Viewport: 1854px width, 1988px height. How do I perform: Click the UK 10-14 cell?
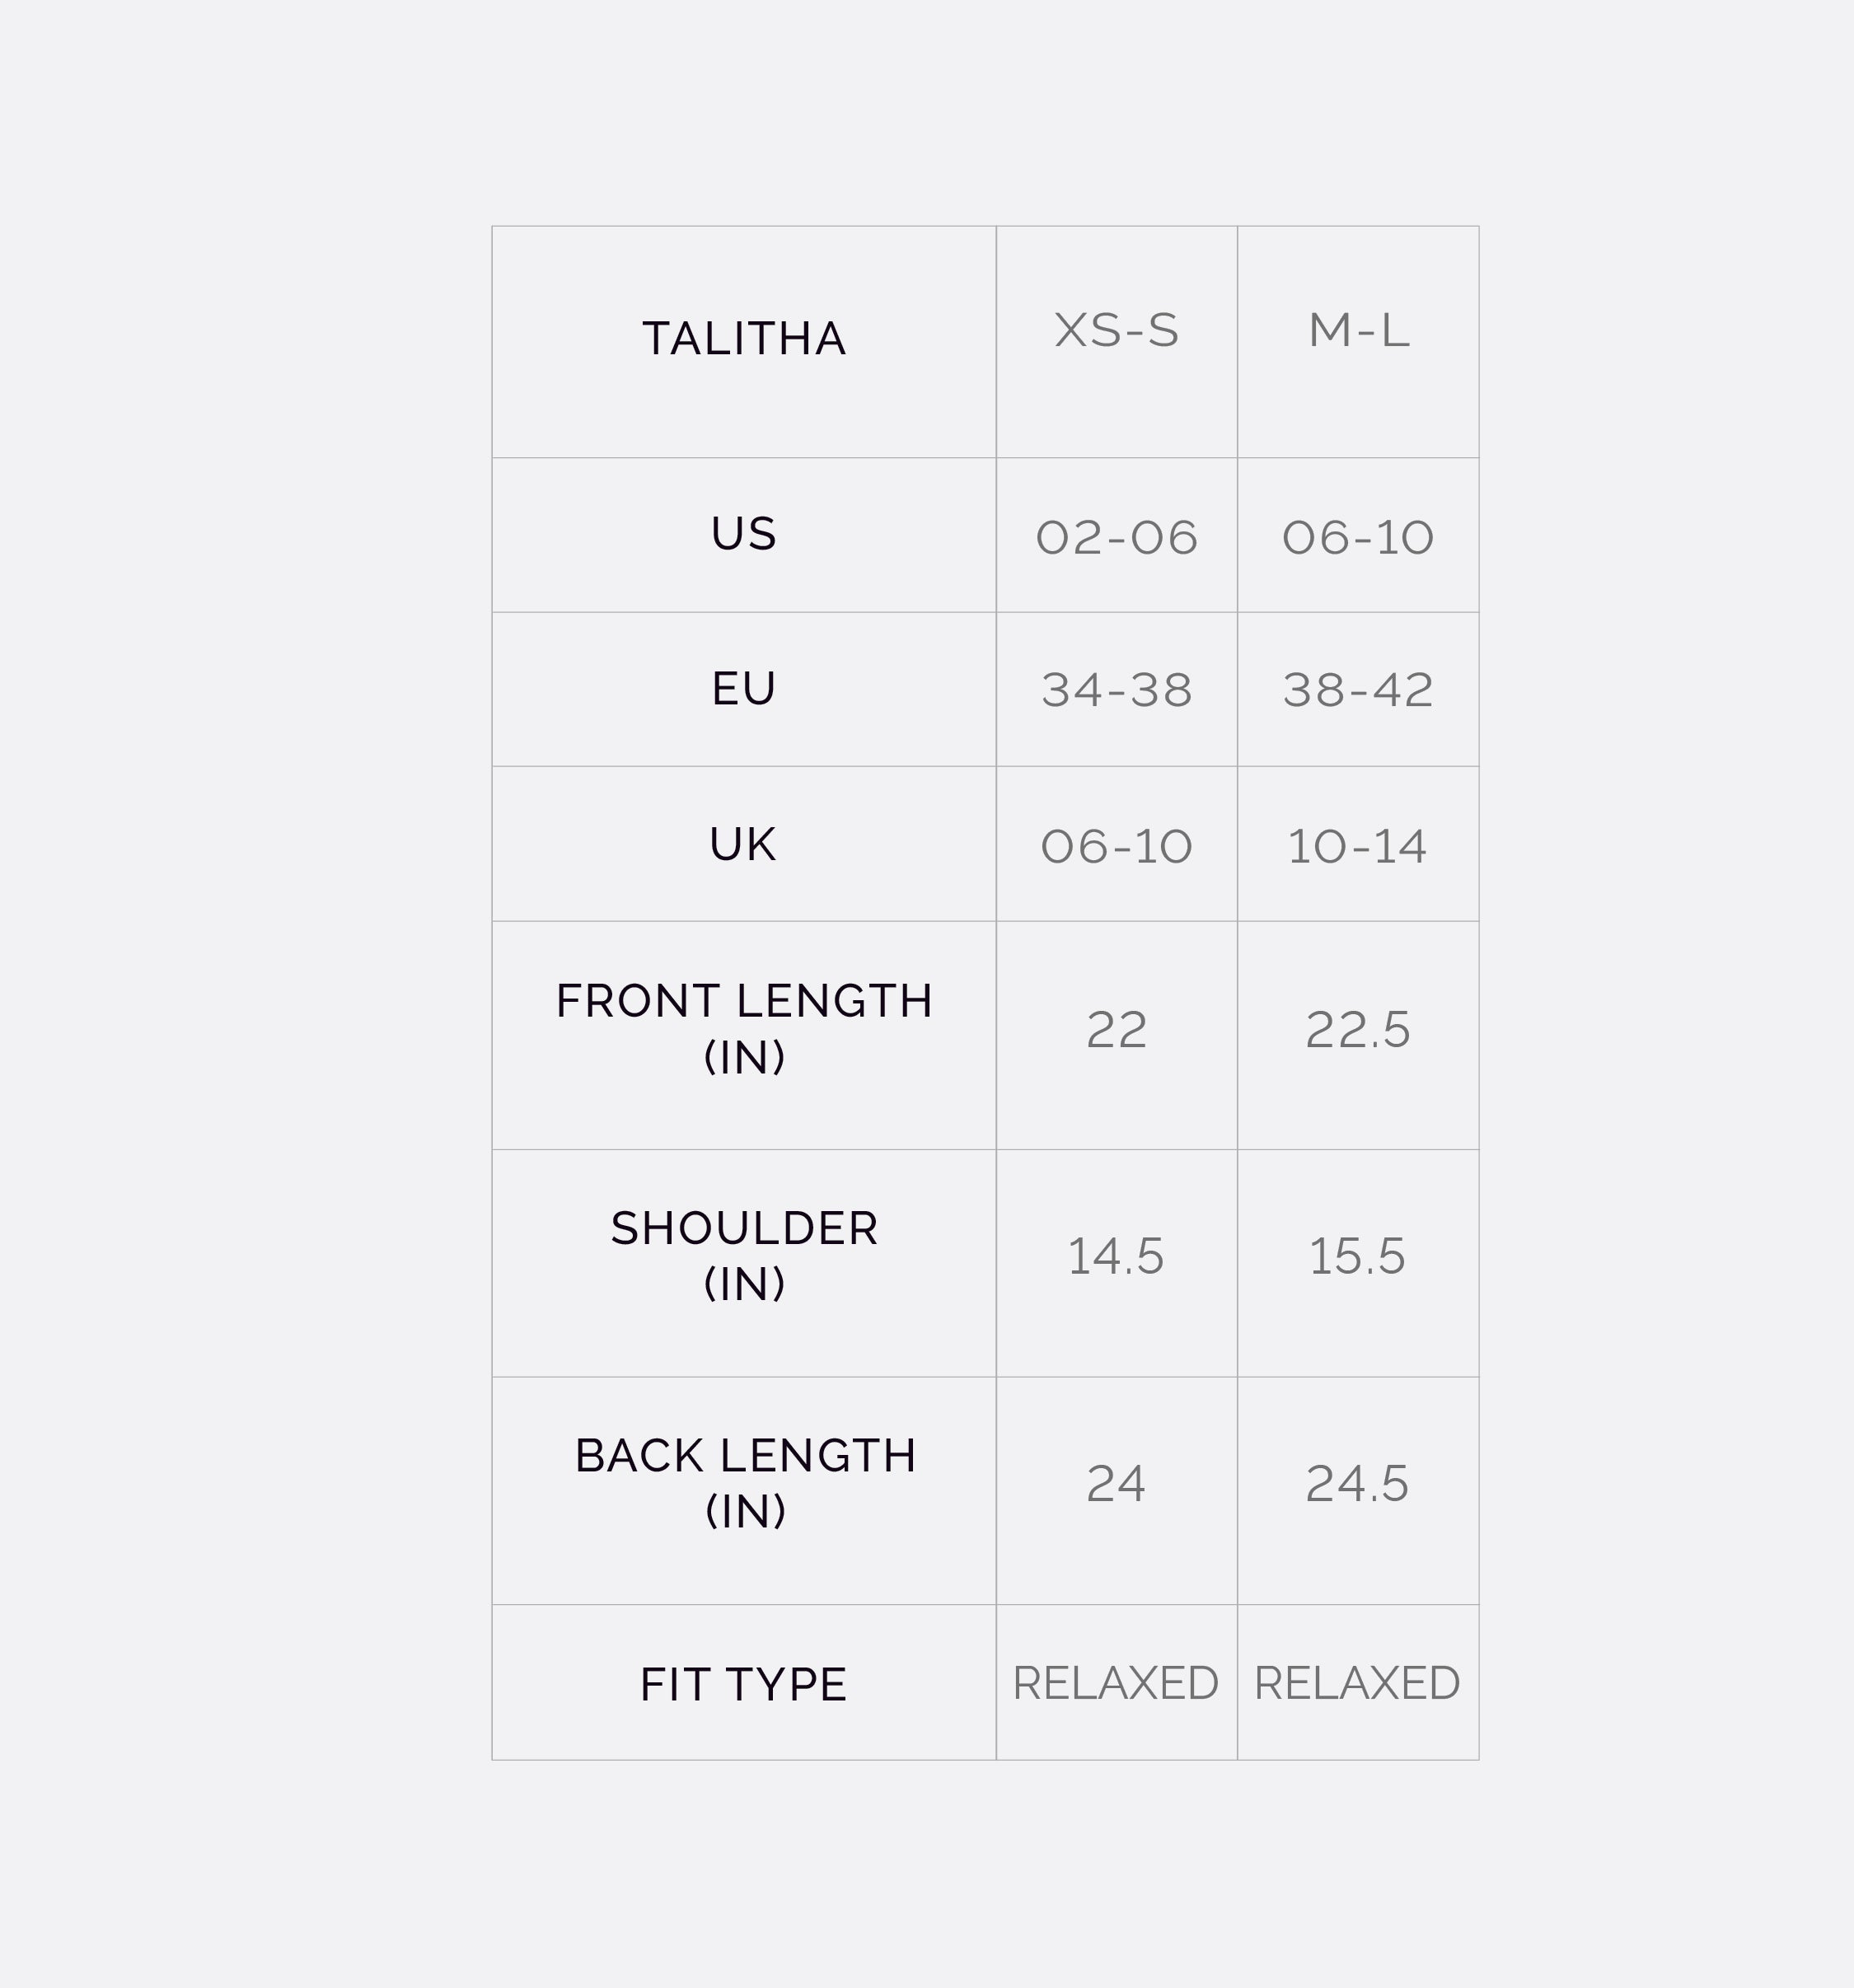pyautogui.click(x=1358, y=847)
